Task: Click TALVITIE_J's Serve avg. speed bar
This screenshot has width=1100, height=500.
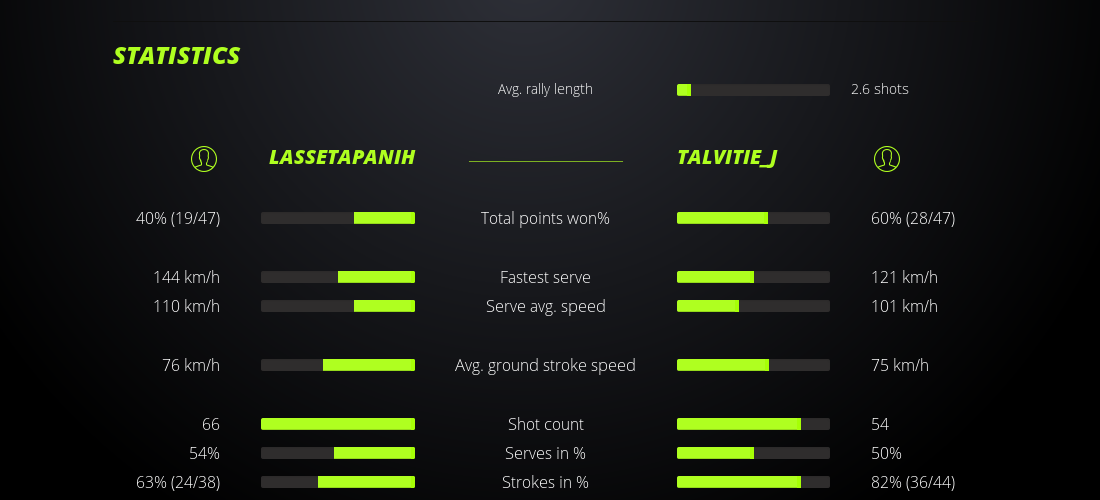Action: click(x=753, y=306)
